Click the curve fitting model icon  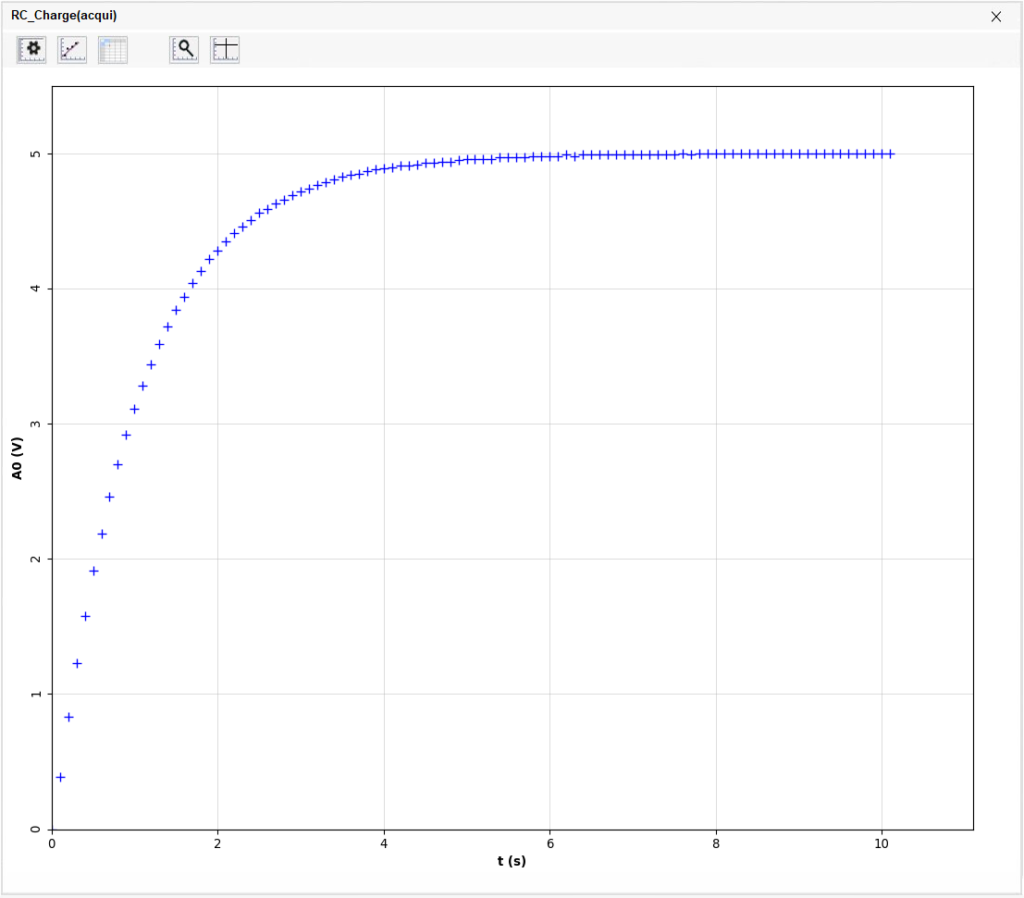click(73, 50)
